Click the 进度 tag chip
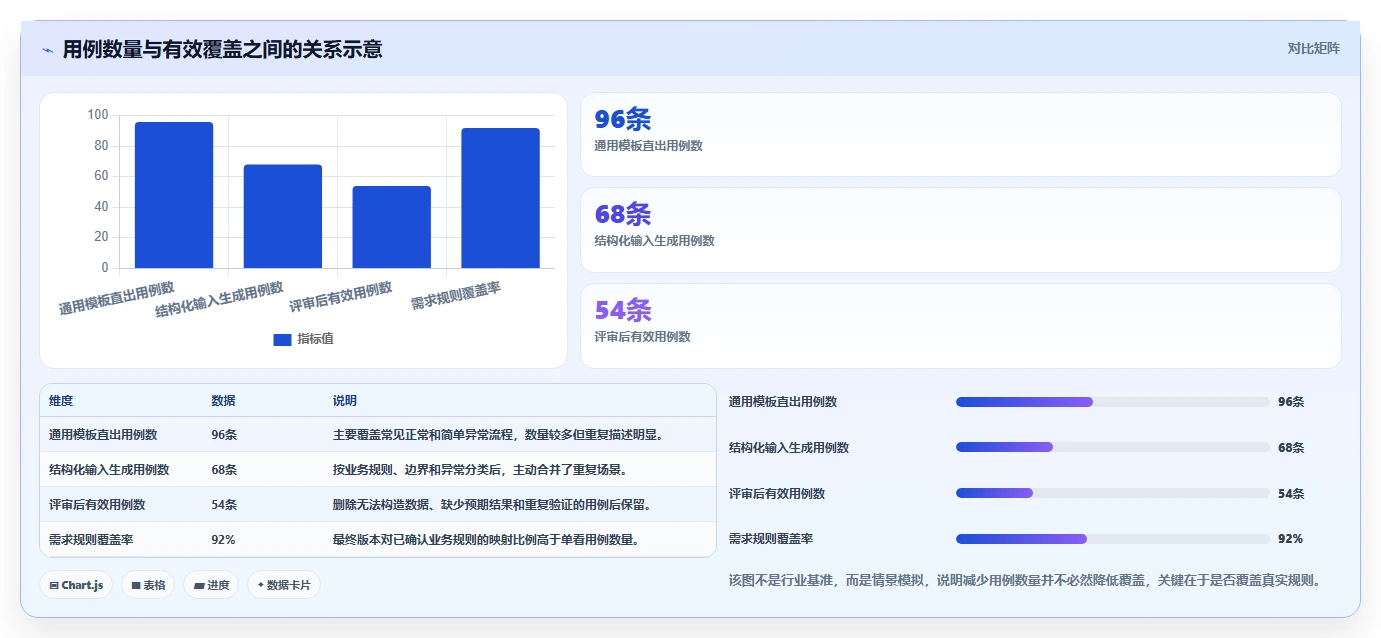The height and width of the screenshot is (638, 1381). [211, 585]
